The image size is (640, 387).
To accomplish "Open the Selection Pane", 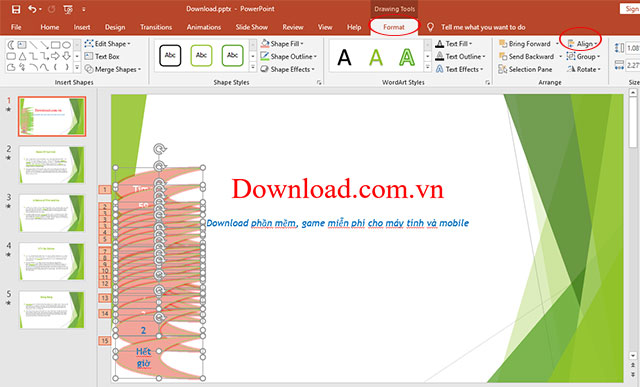I will click(525, 69).
